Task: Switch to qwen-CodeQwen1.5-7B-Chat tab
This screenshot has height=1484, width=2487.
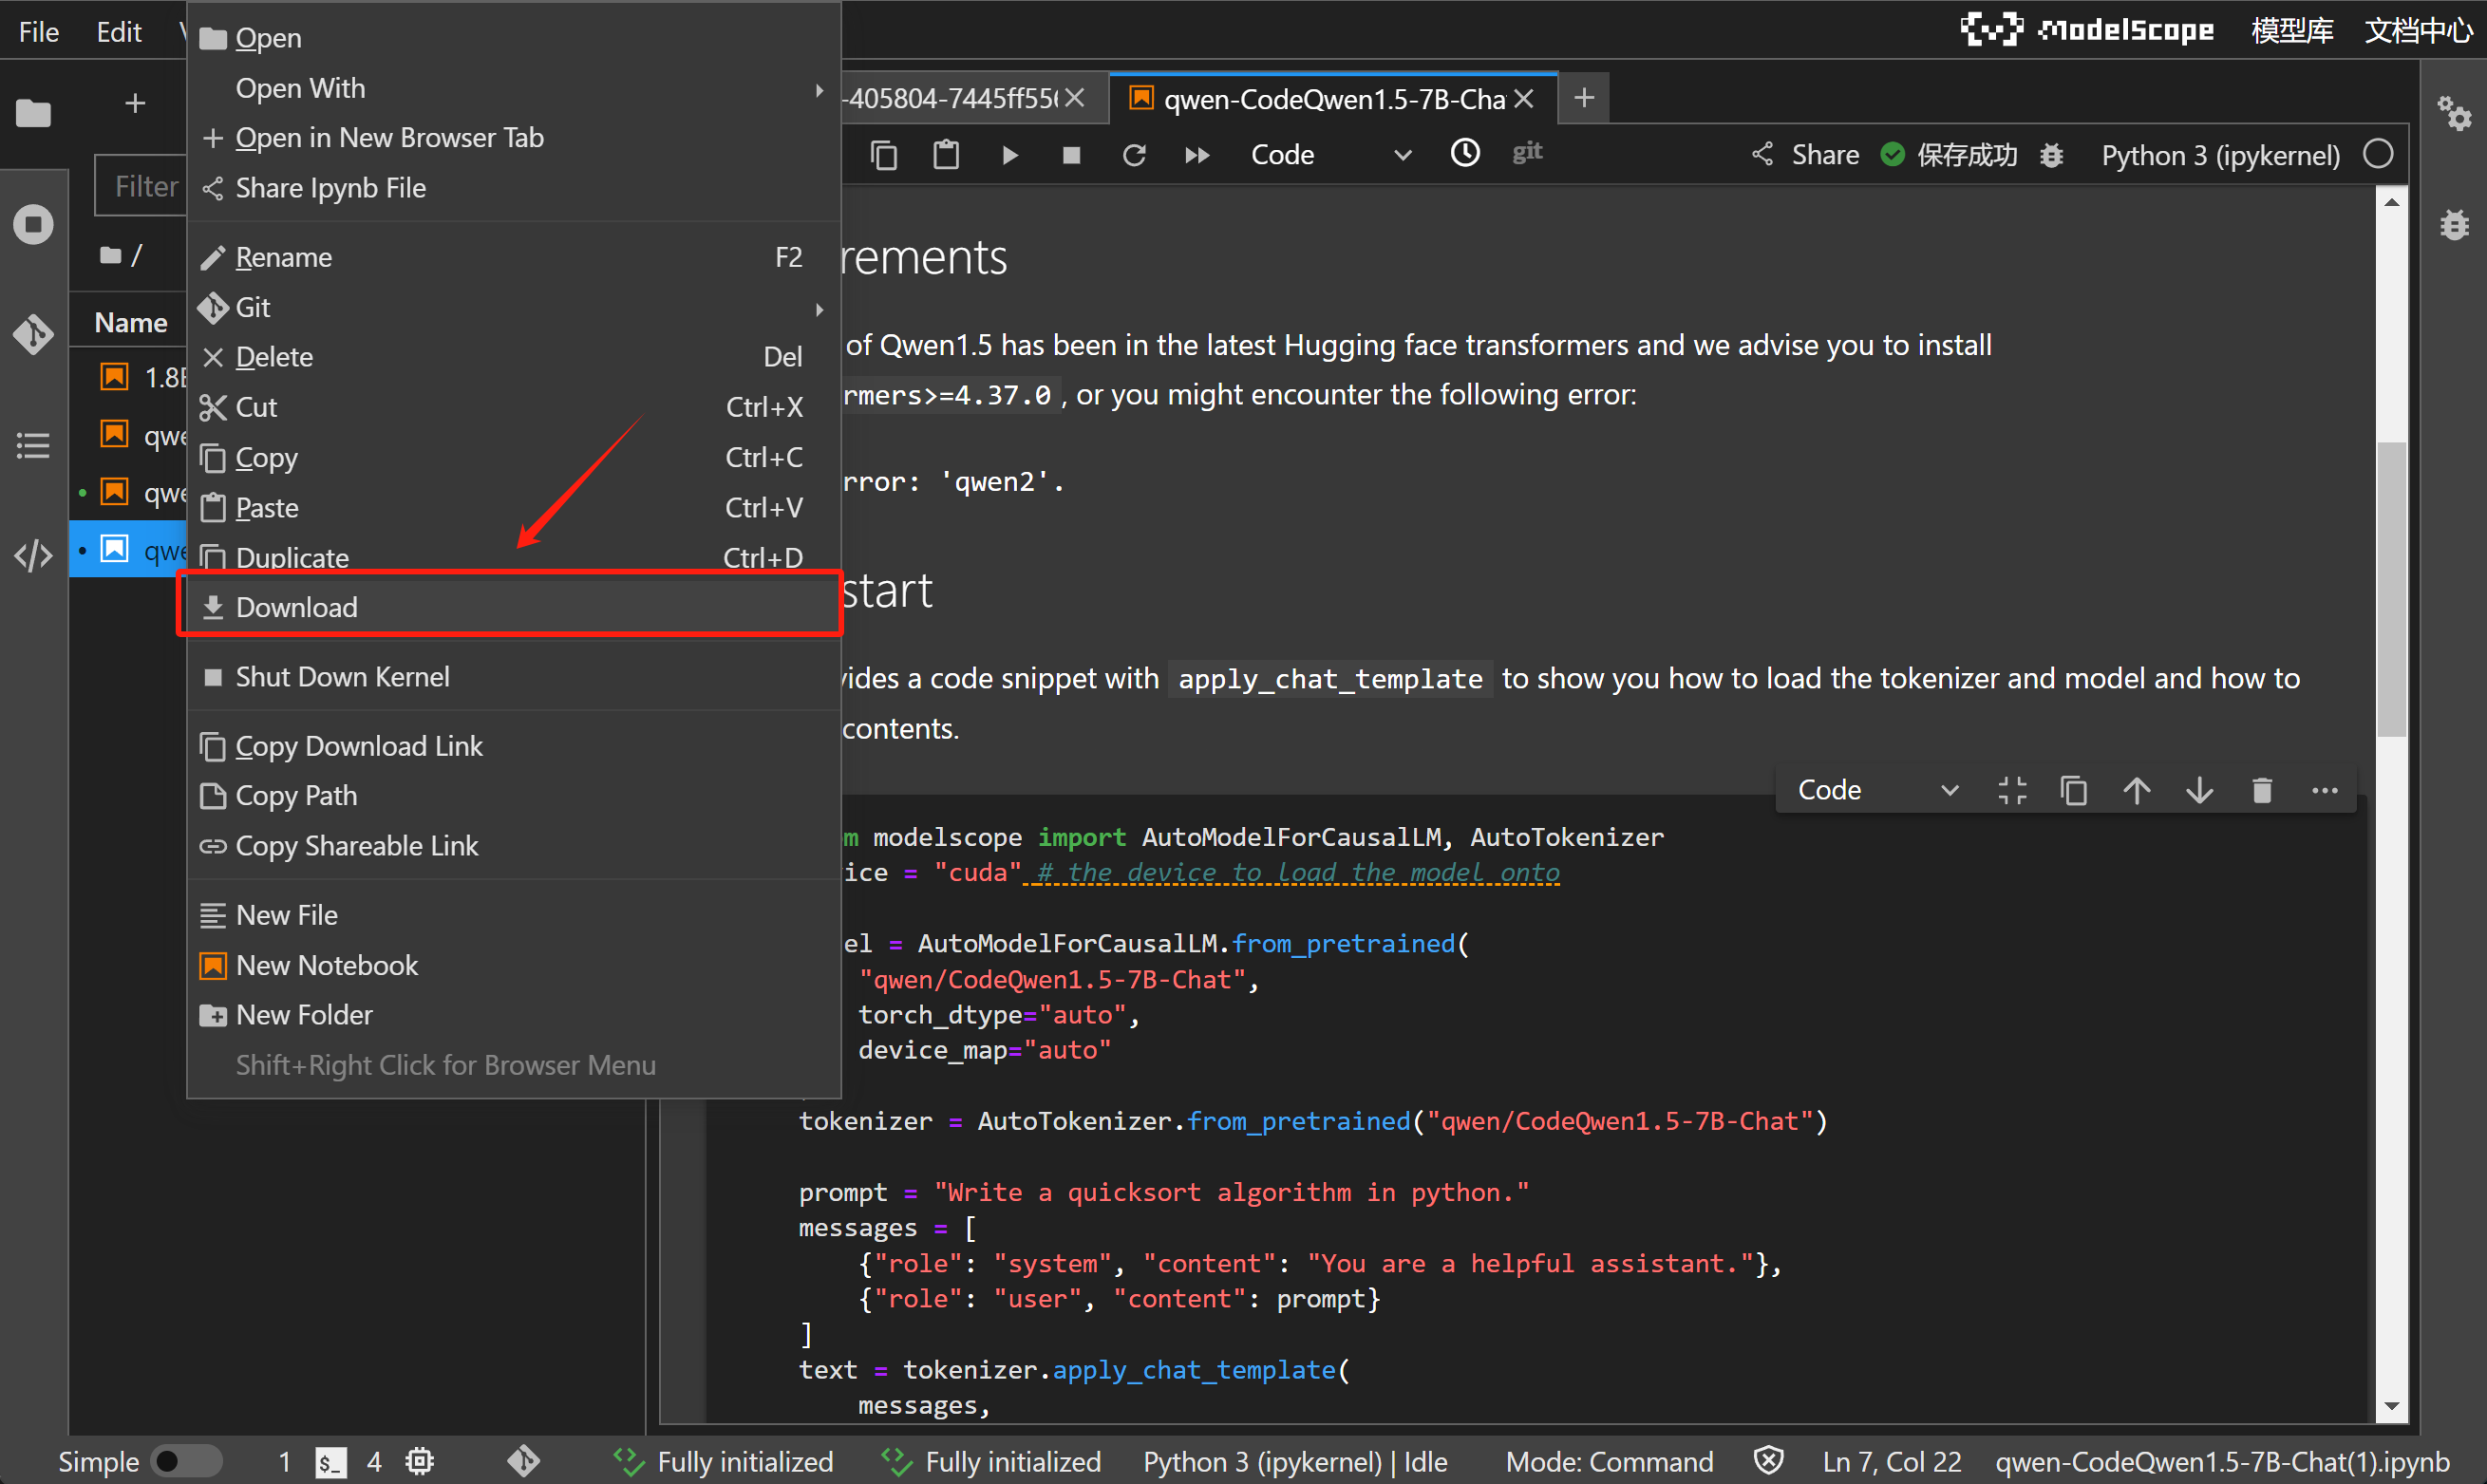Action: (x=1332, y=98)
